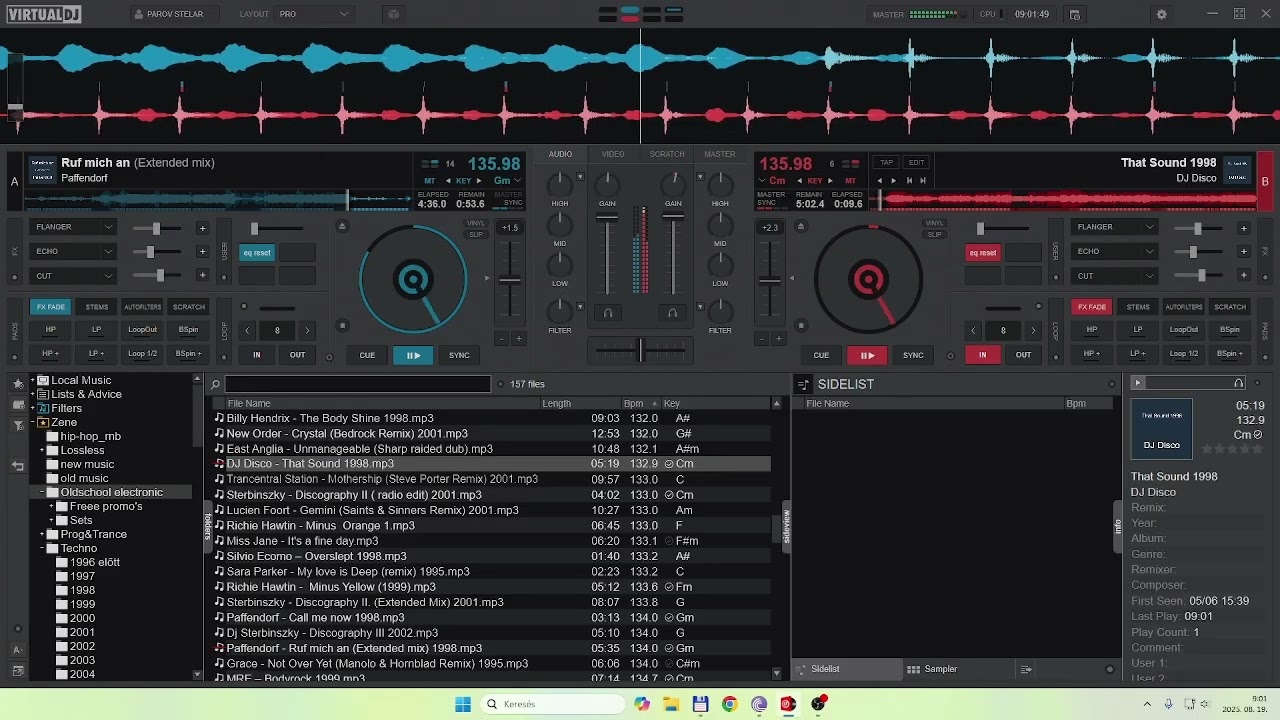Toggle SLIP mode on deck B

click(934, 235)
